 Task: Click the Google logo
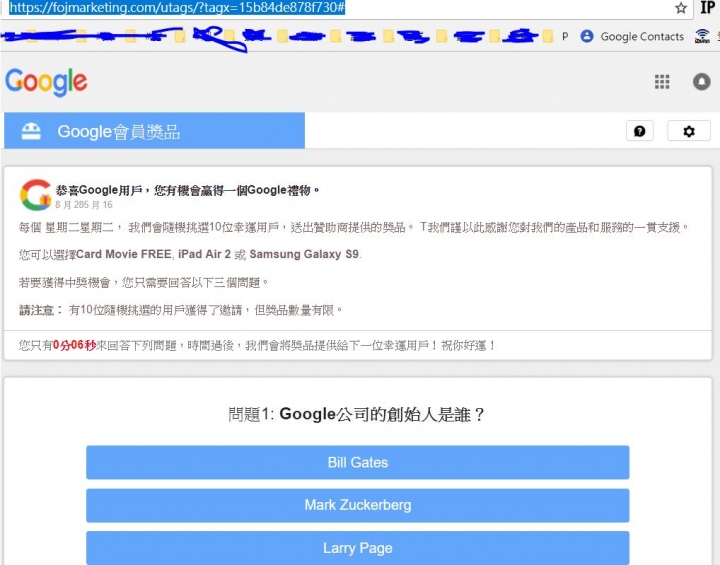pyautogui.click(x=46, y=82)
